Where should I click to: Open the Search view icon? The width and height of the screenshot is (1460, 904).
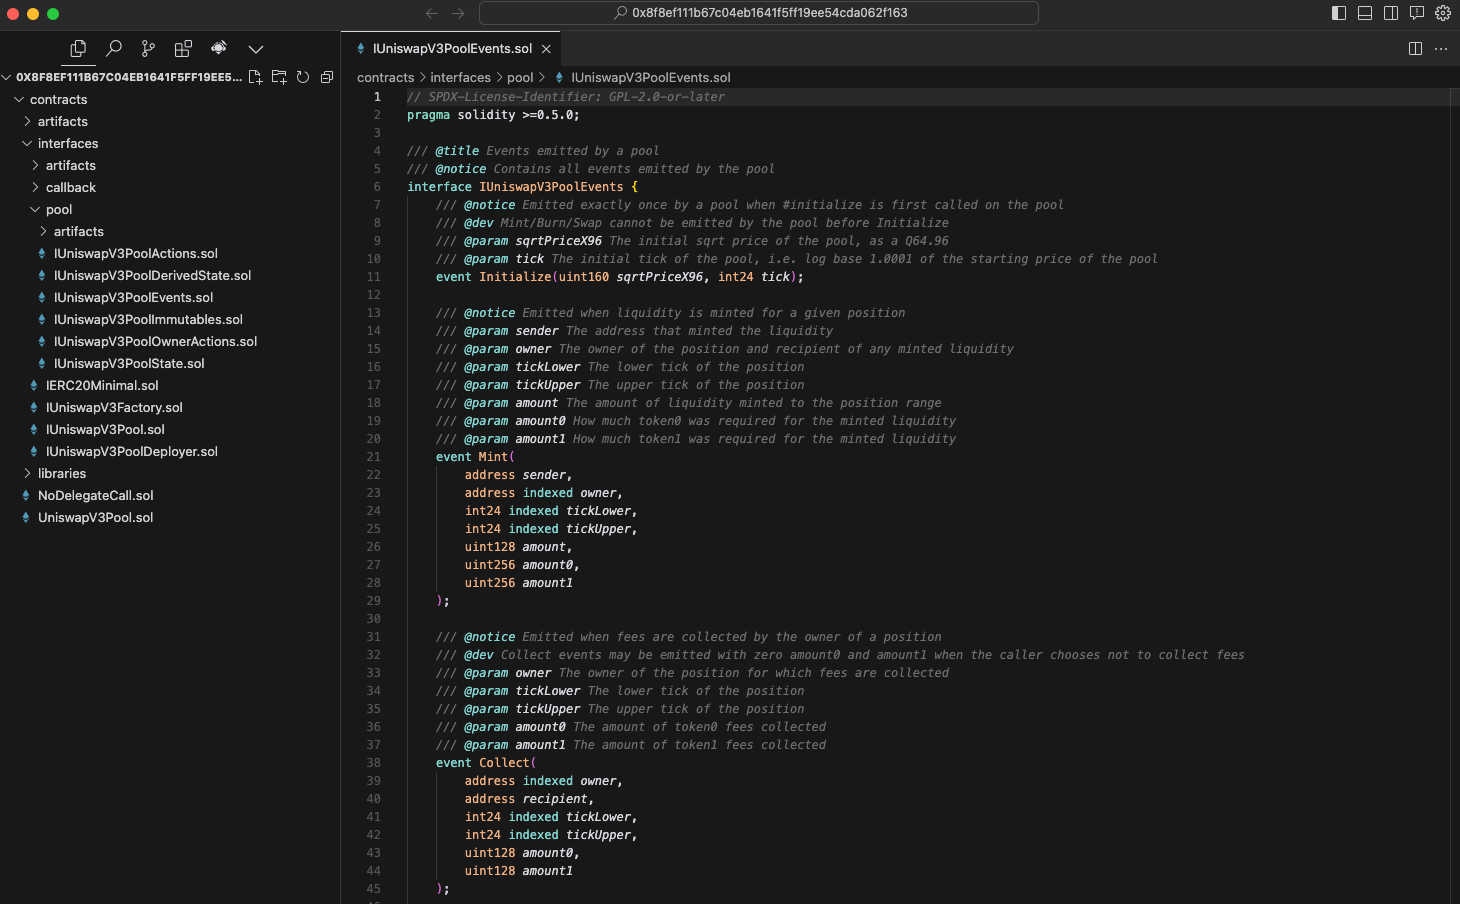pos(114,48)
